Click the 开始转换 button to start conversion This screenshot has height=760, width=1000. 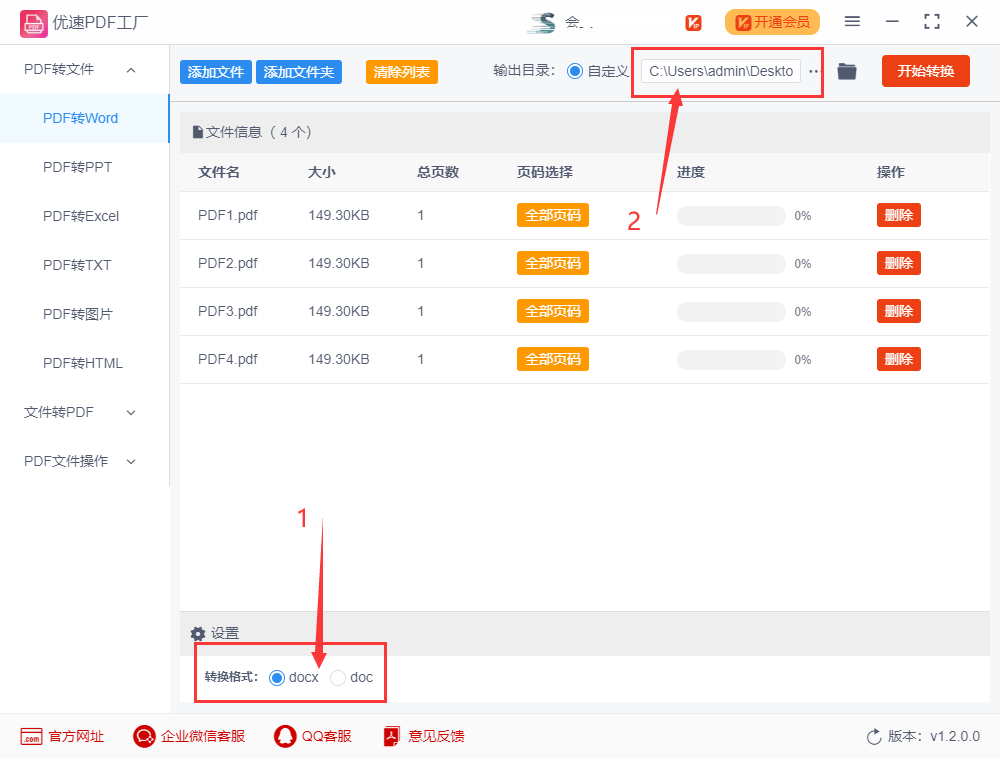tap(925, 71)
